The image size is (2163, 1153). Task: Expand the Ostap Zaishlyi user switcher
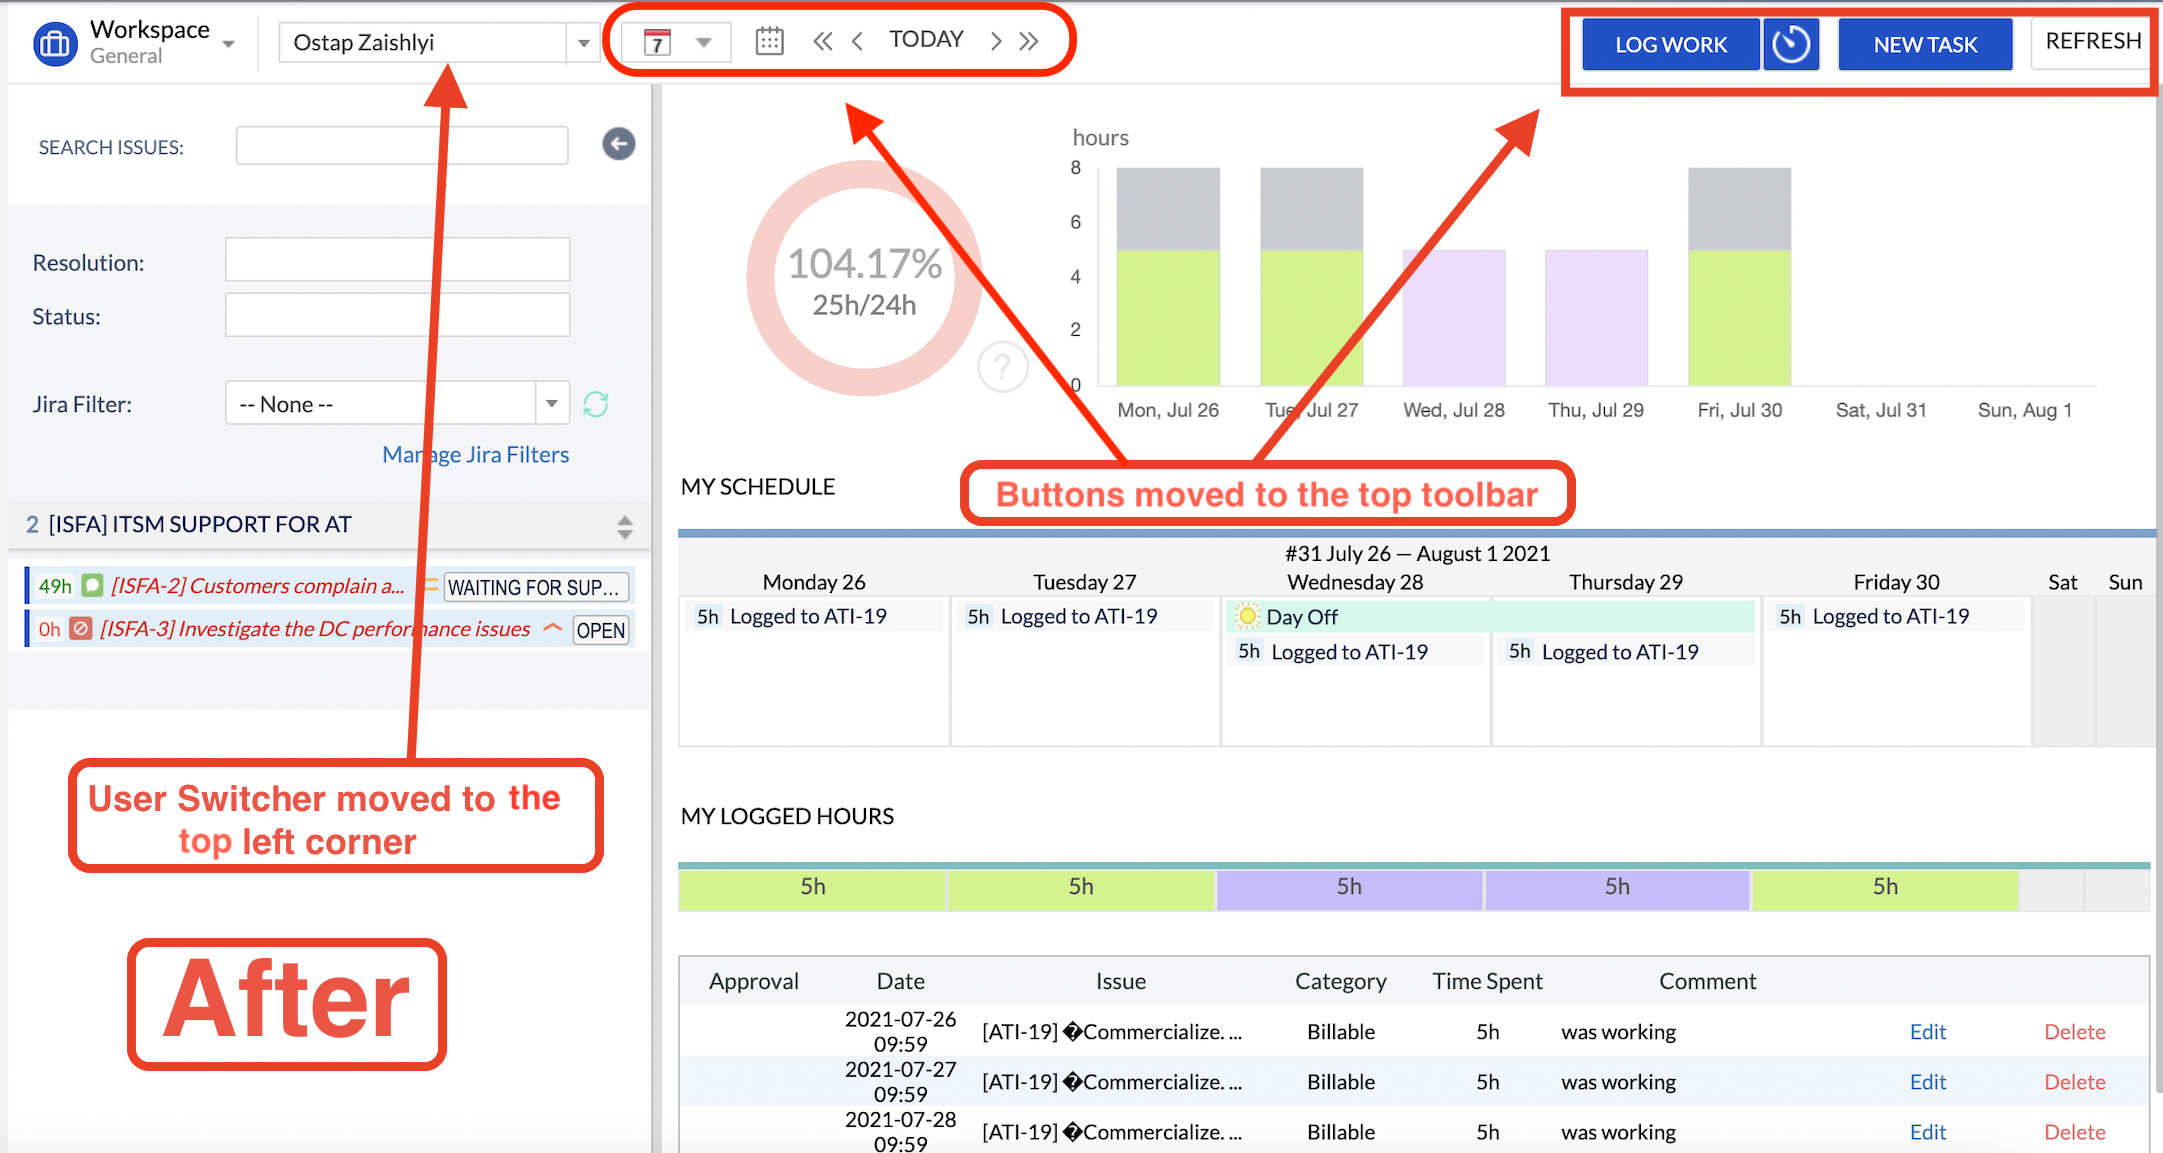pos(583,43)
